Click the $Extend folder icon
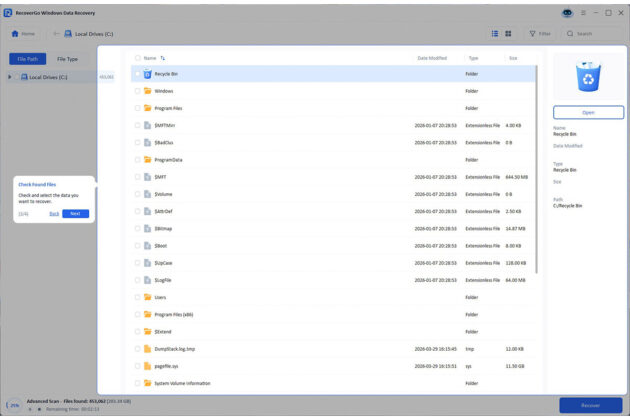The width and height of the screenshot is (630, 420). point(147,332)
